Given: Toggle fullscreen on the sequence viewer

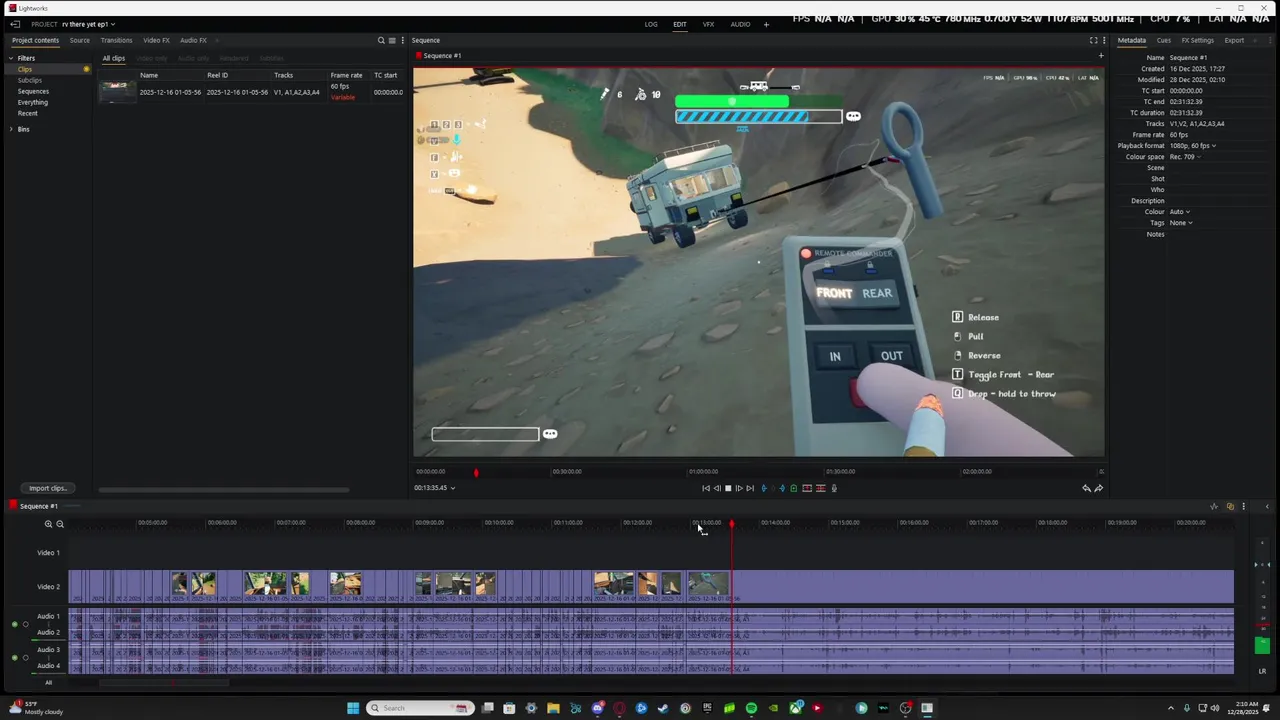Looking at the screenshot, I should [1093, 40].
